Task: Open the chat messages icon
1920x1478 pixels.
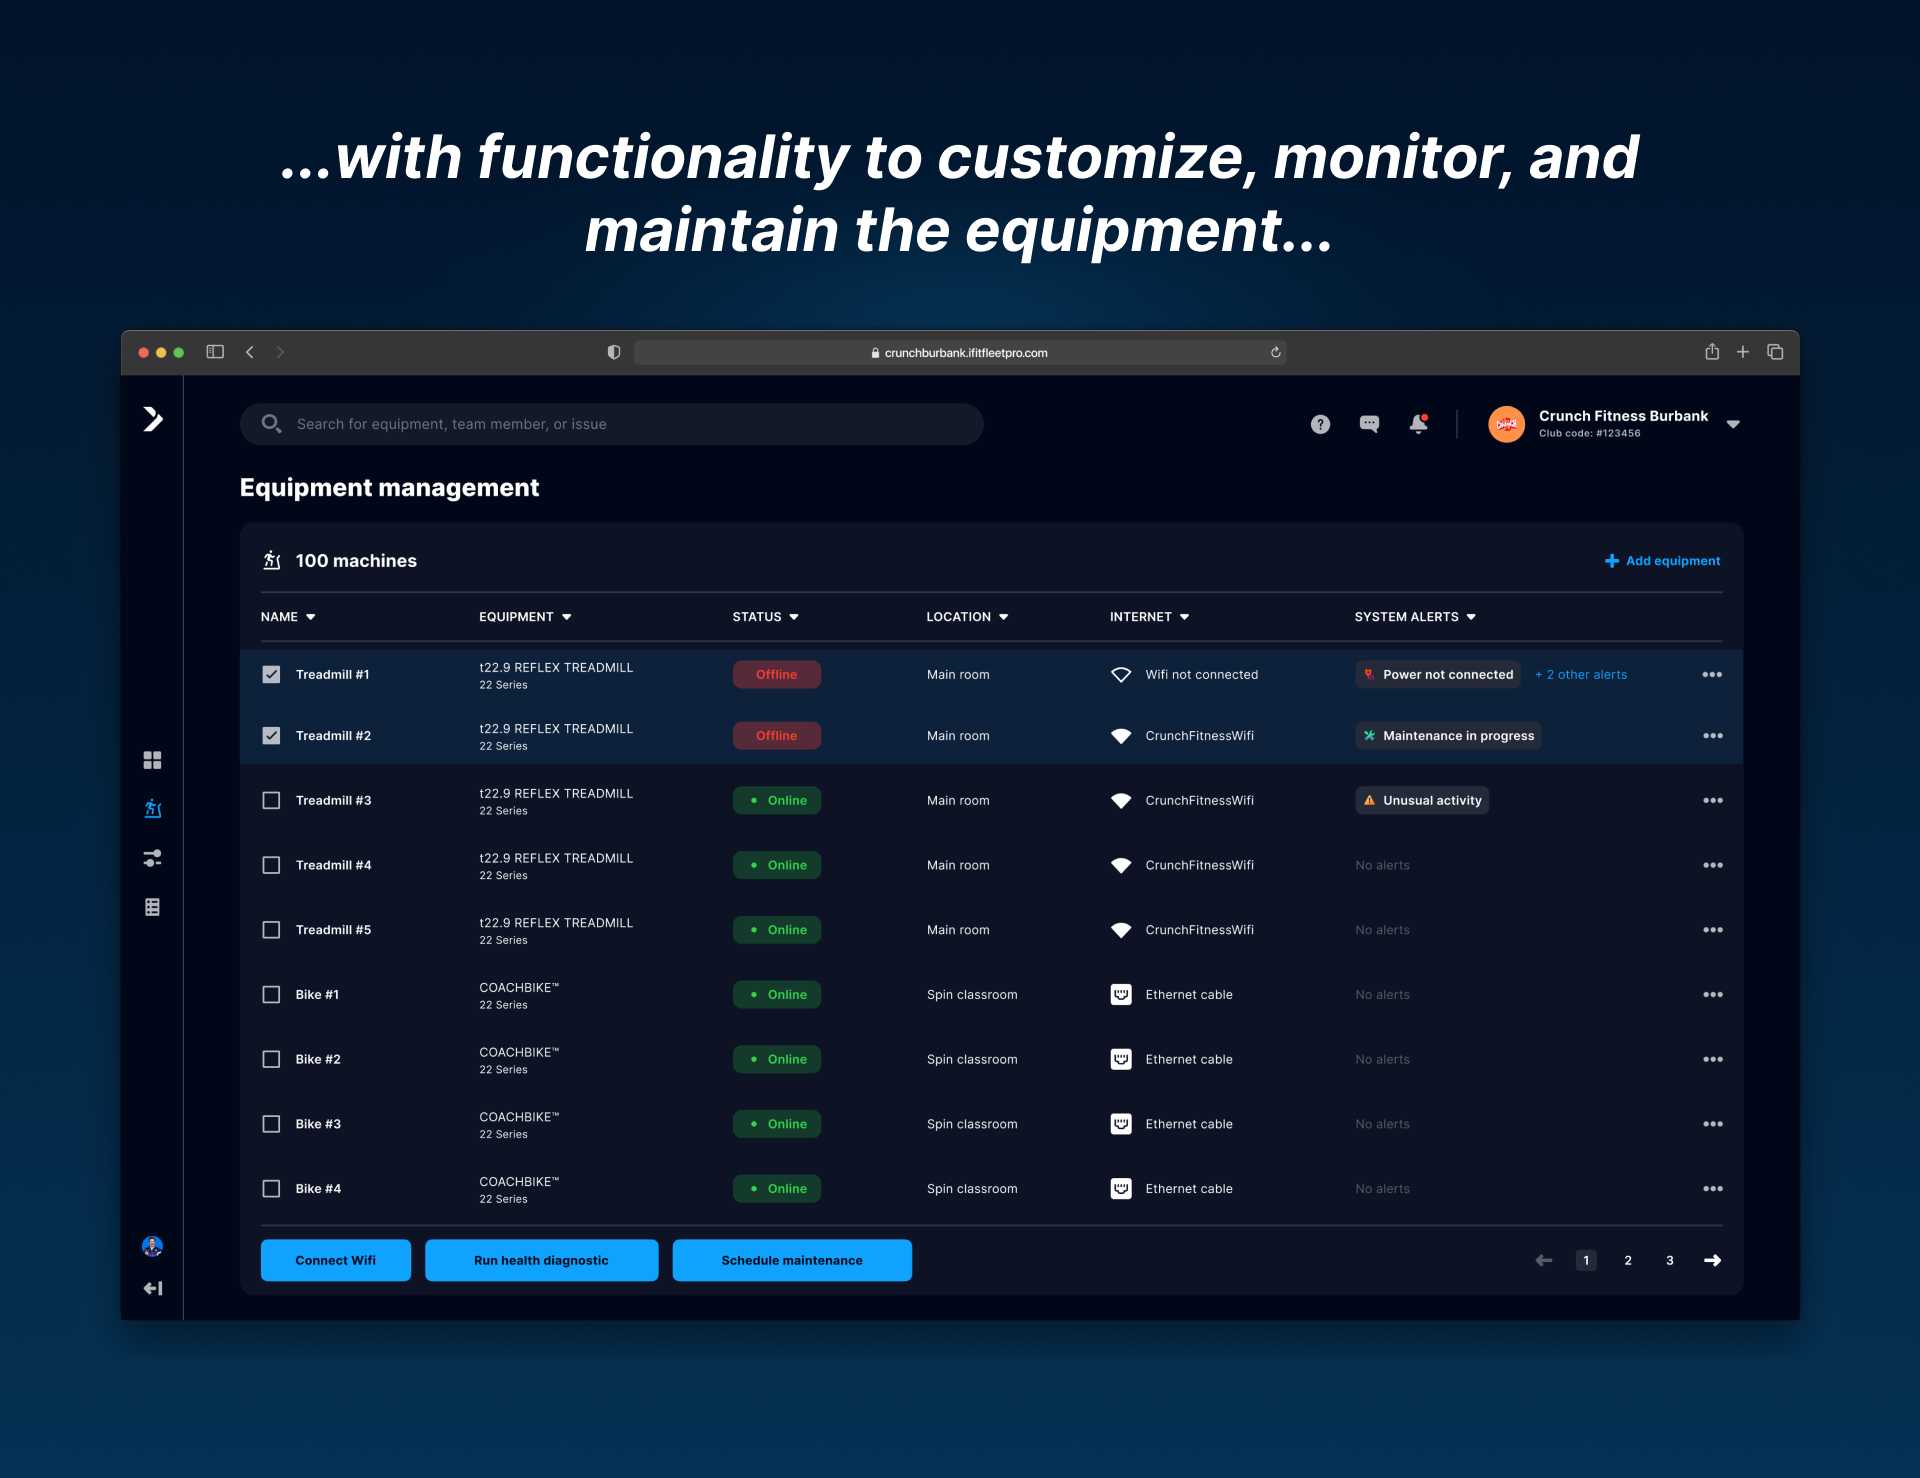Action: pos(1369,424)
